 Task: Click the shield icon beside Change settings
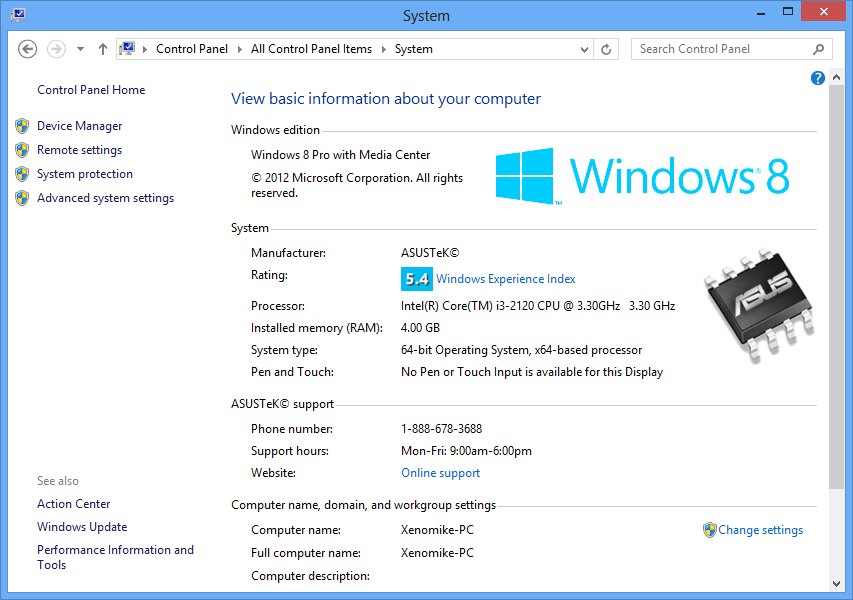point(709,530)
